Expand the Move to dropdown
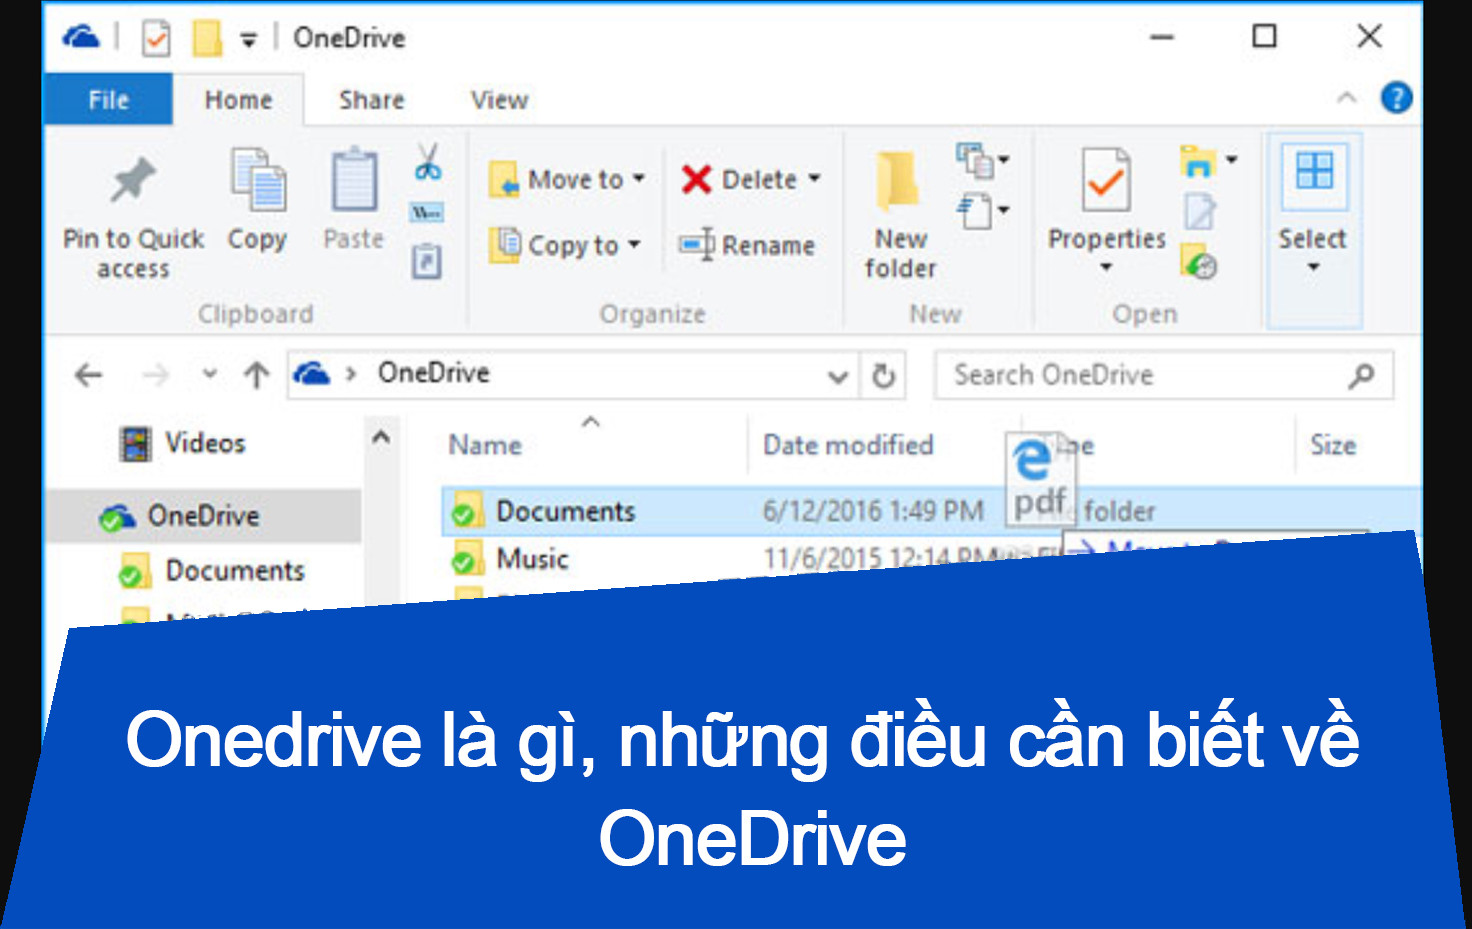Viewport: 1472px width, 929px height. click(x=639, y=179)
